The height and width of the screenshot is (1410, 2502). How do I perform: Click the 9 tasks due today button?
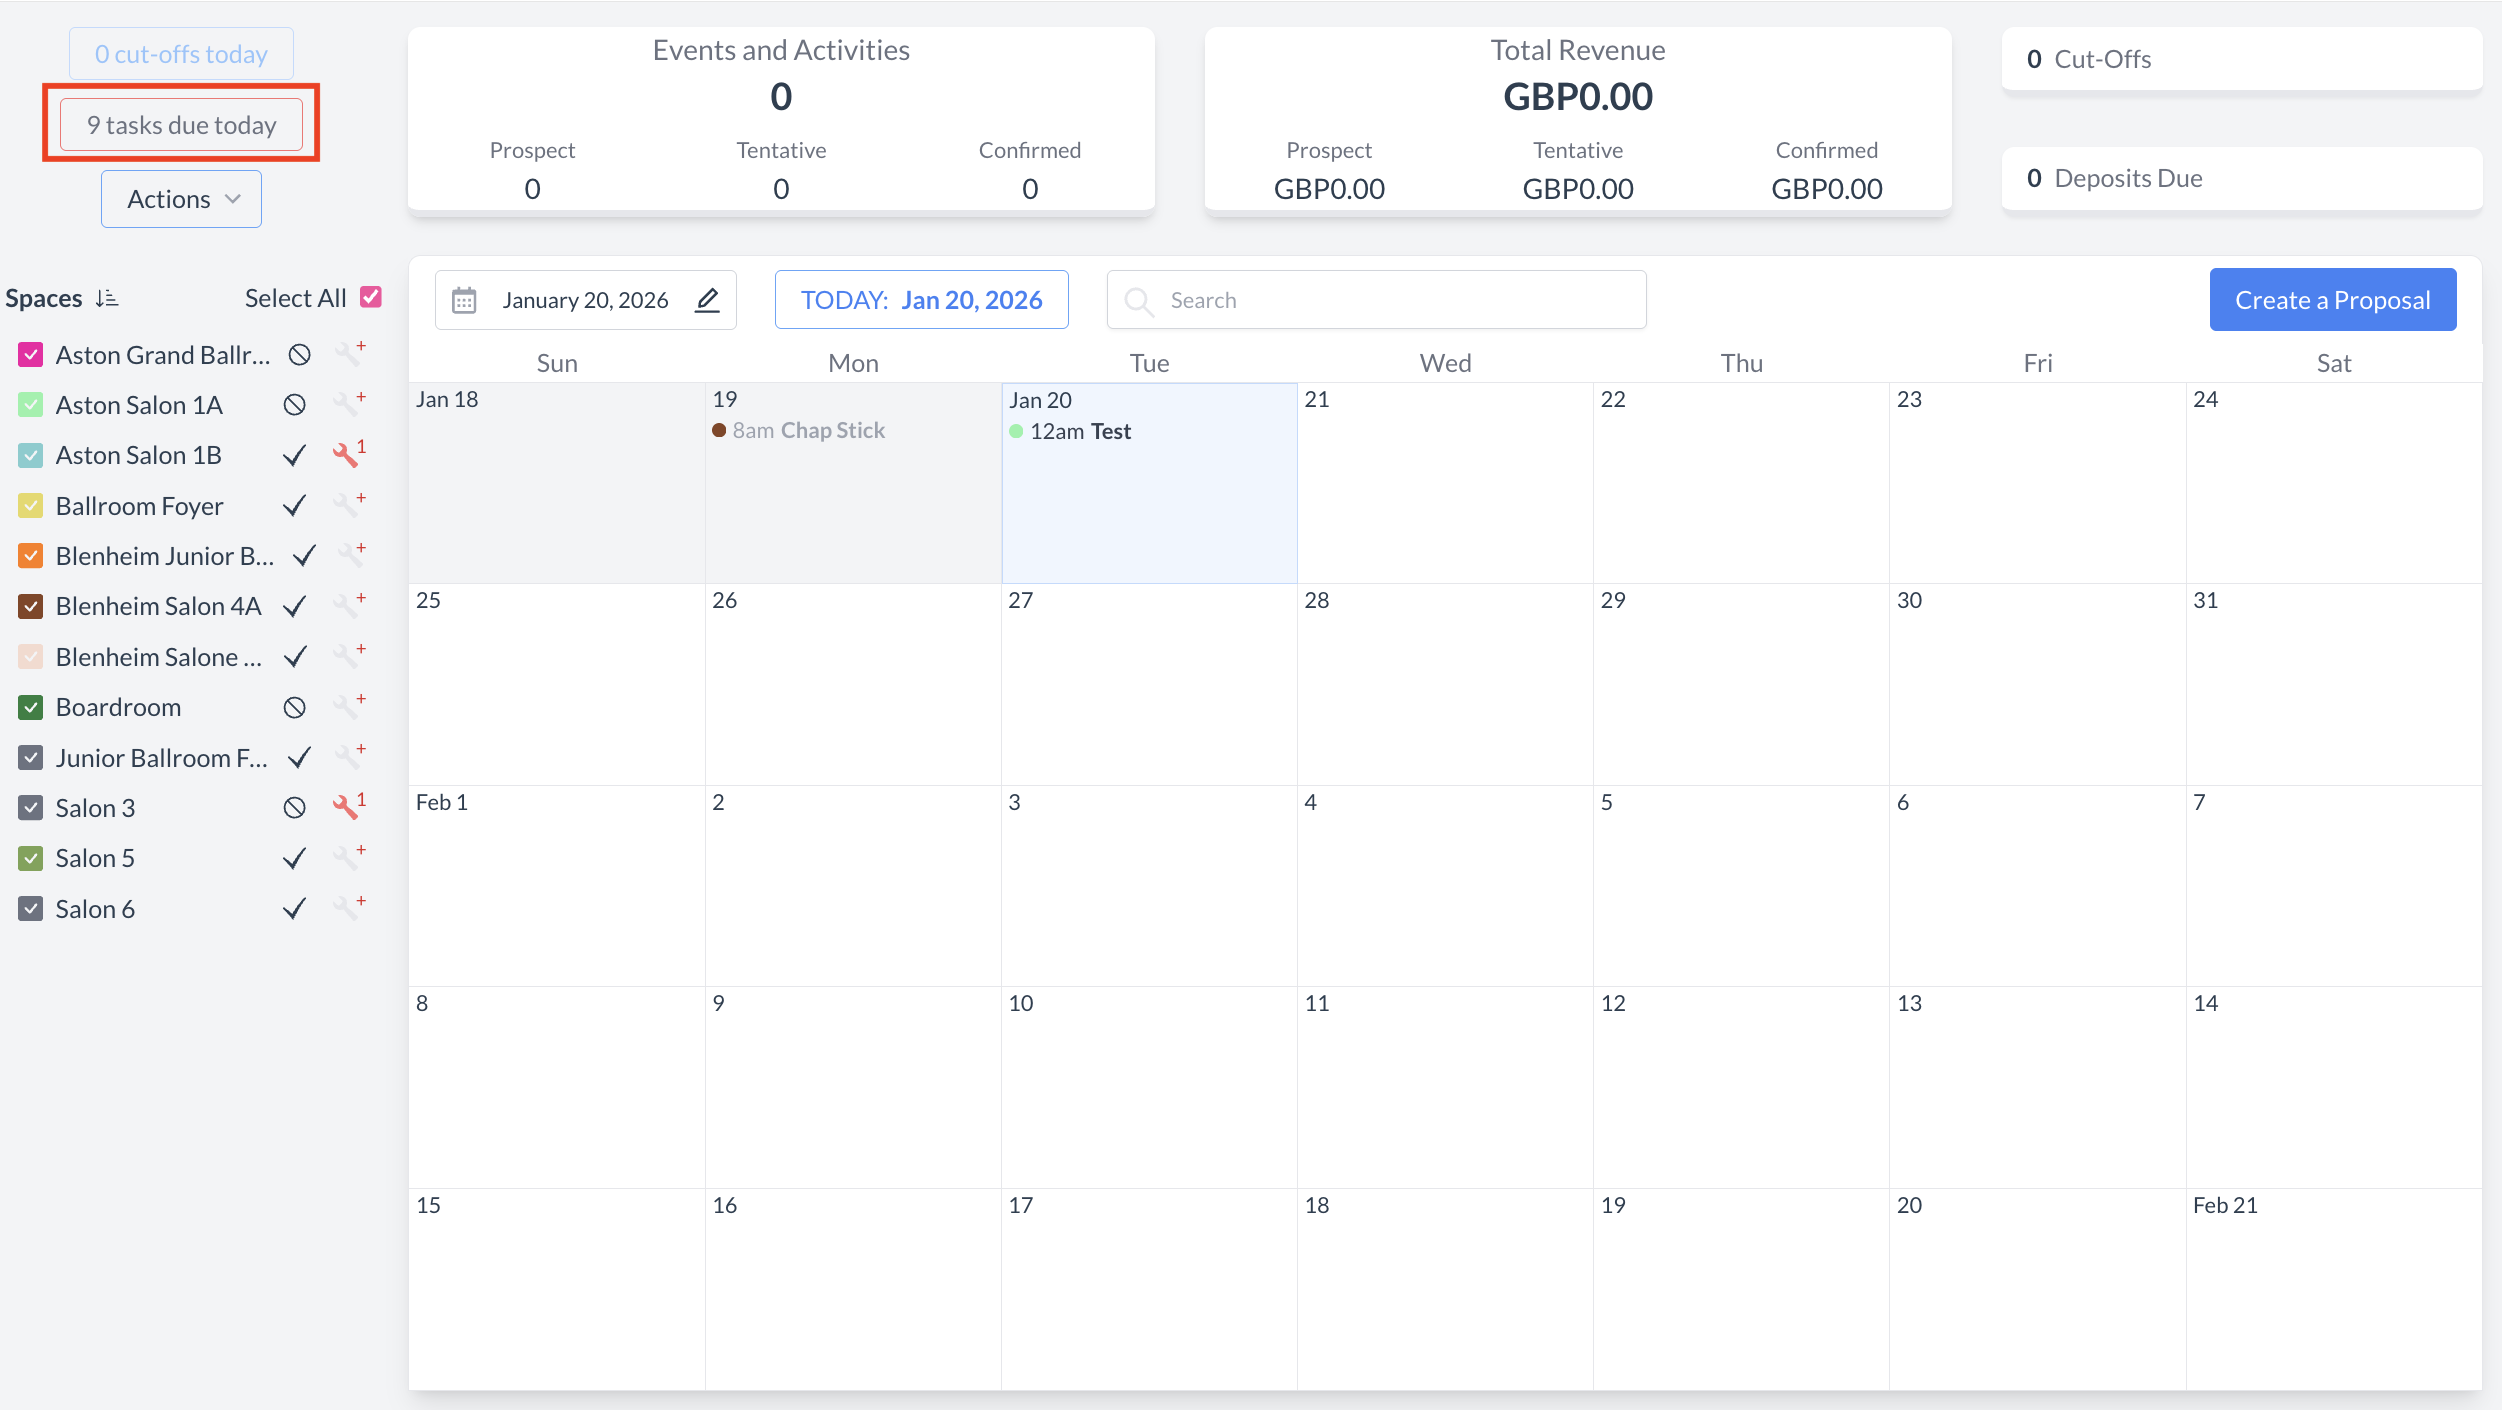click(x=181, y=125)
